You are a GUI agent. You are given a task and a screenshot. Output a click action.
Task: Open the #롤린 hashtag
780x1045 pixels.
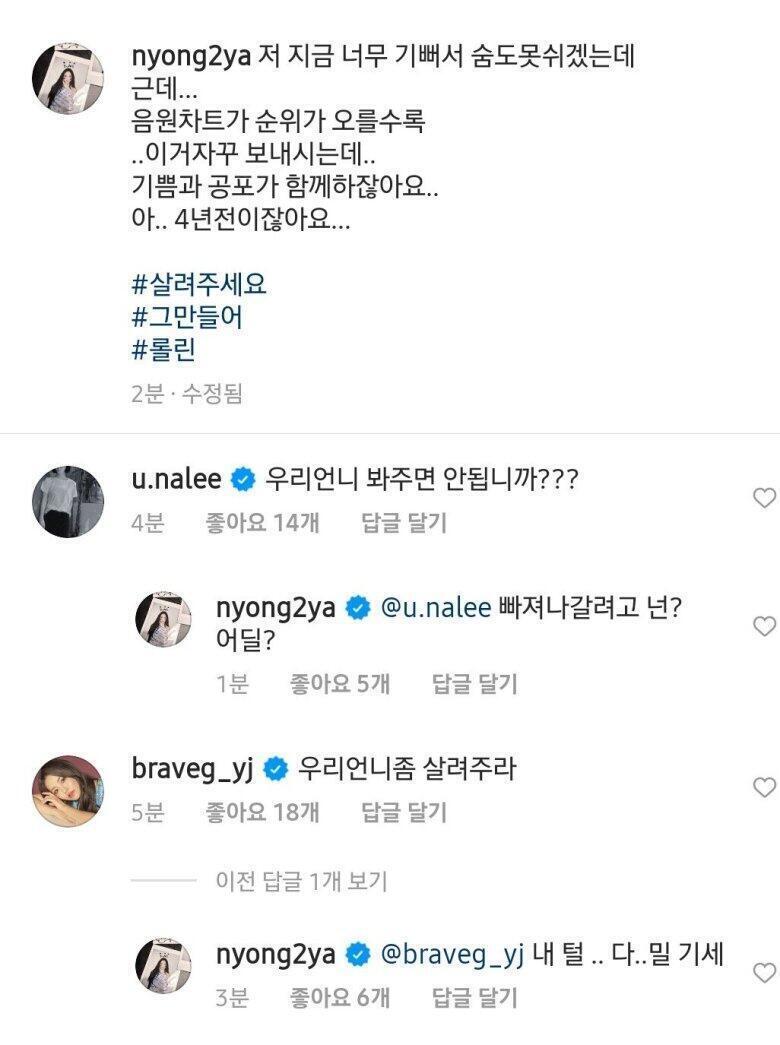pos(163,349)
